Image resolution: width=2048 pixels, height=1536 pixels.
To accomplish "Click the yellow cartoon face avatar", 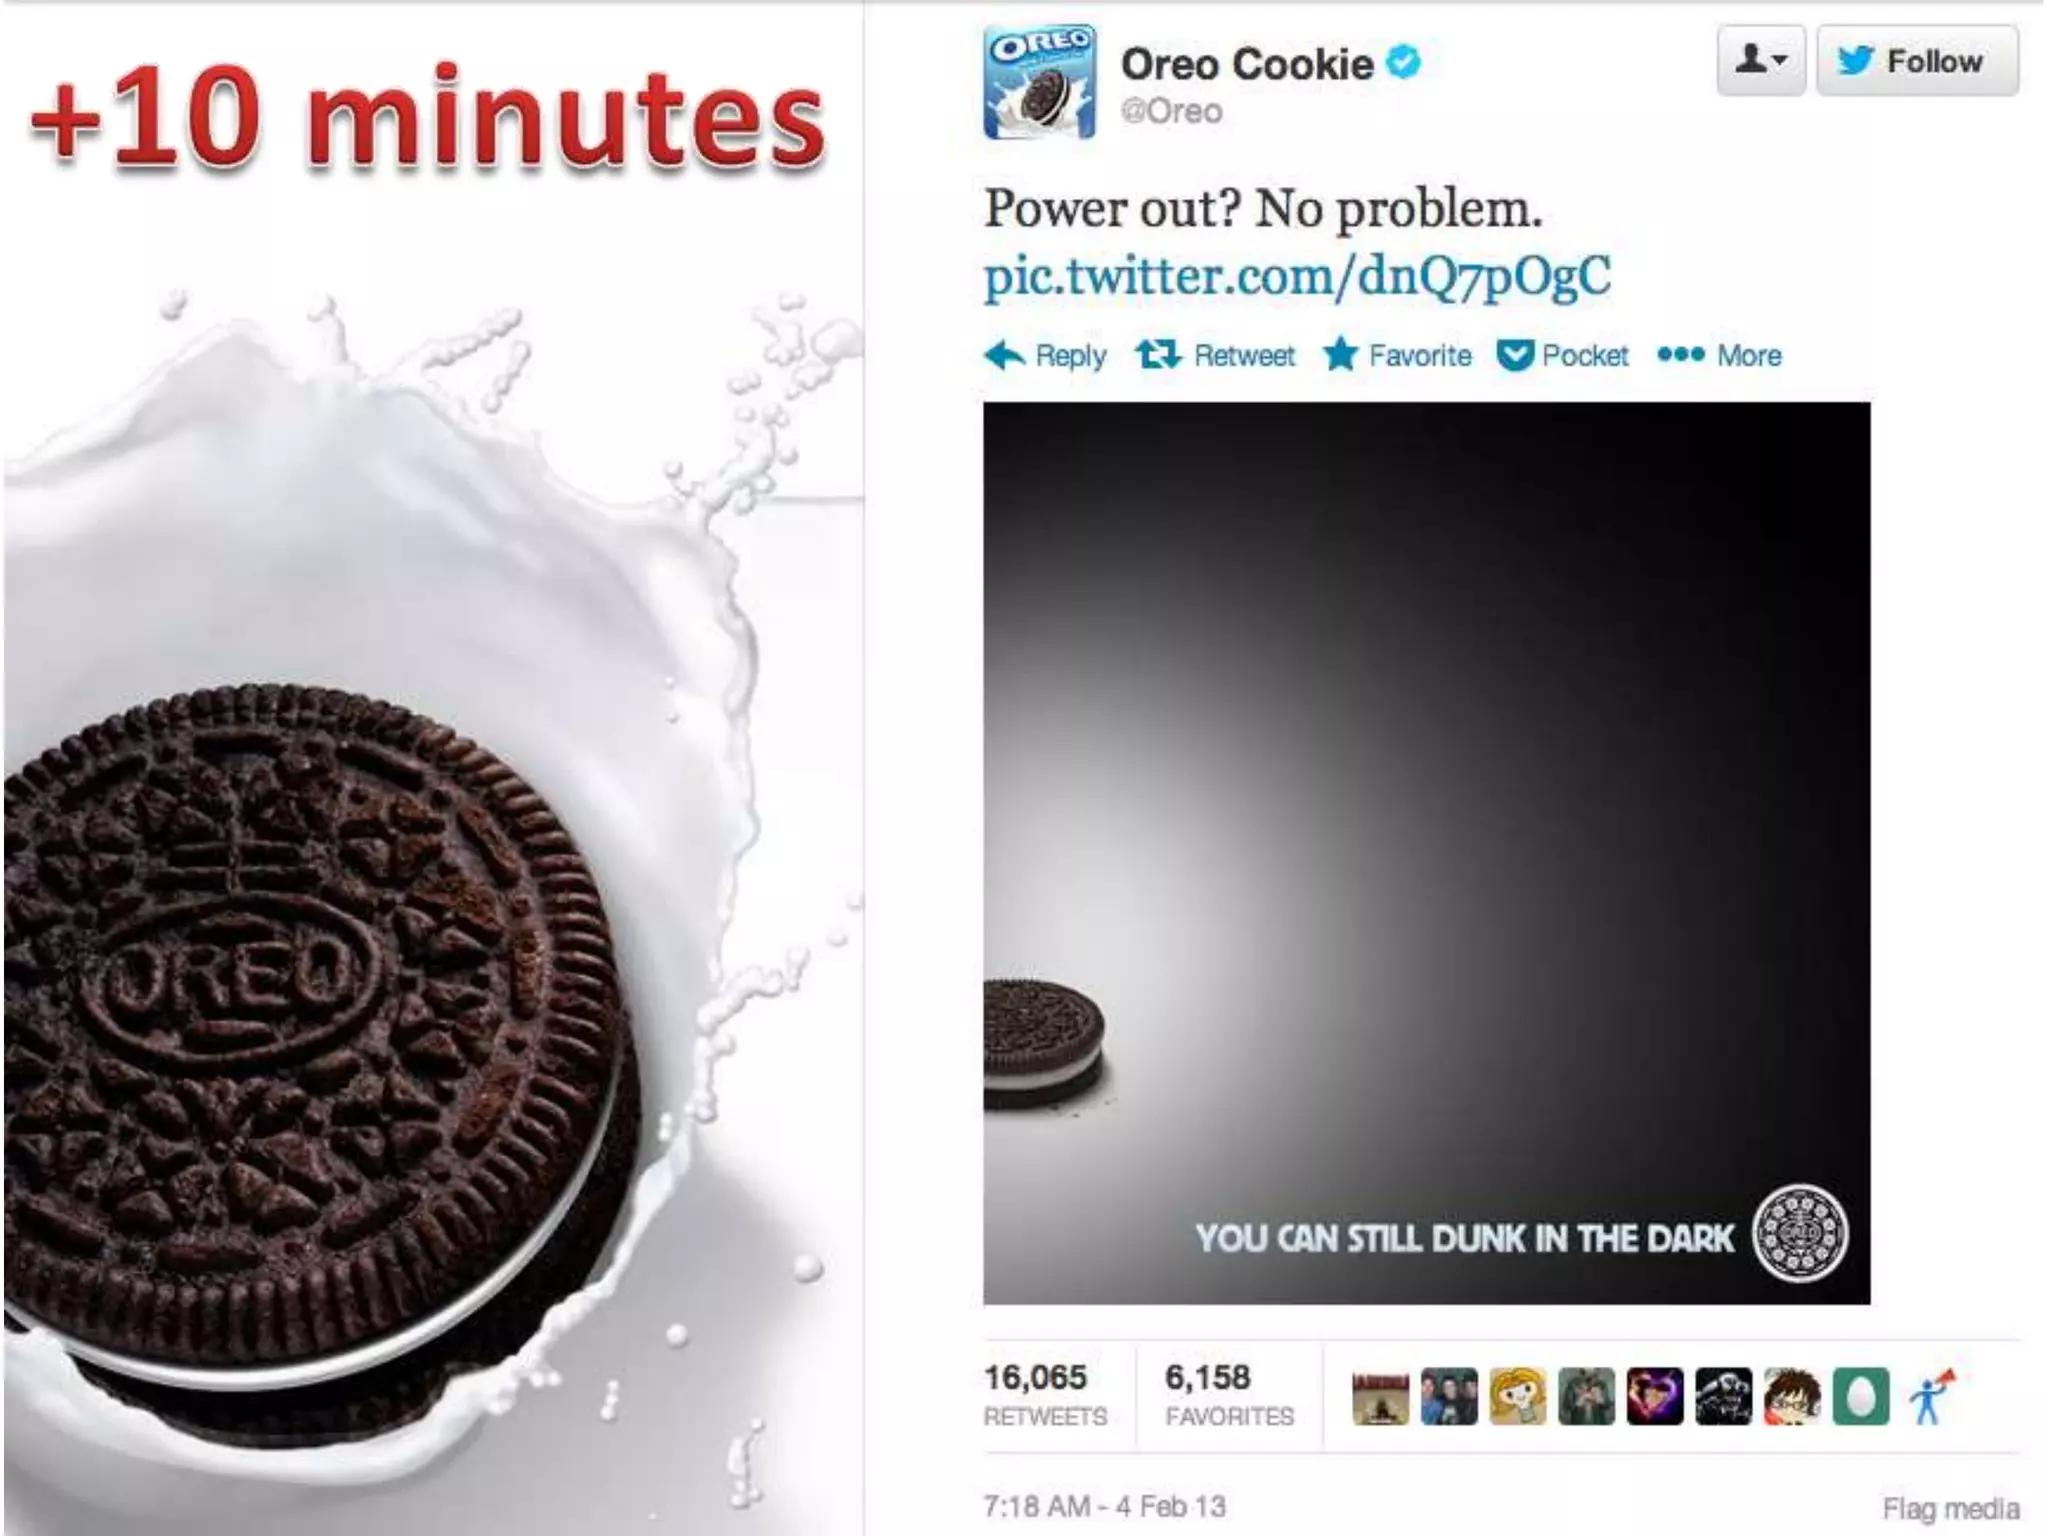I will click(x=1517, y=1396).
